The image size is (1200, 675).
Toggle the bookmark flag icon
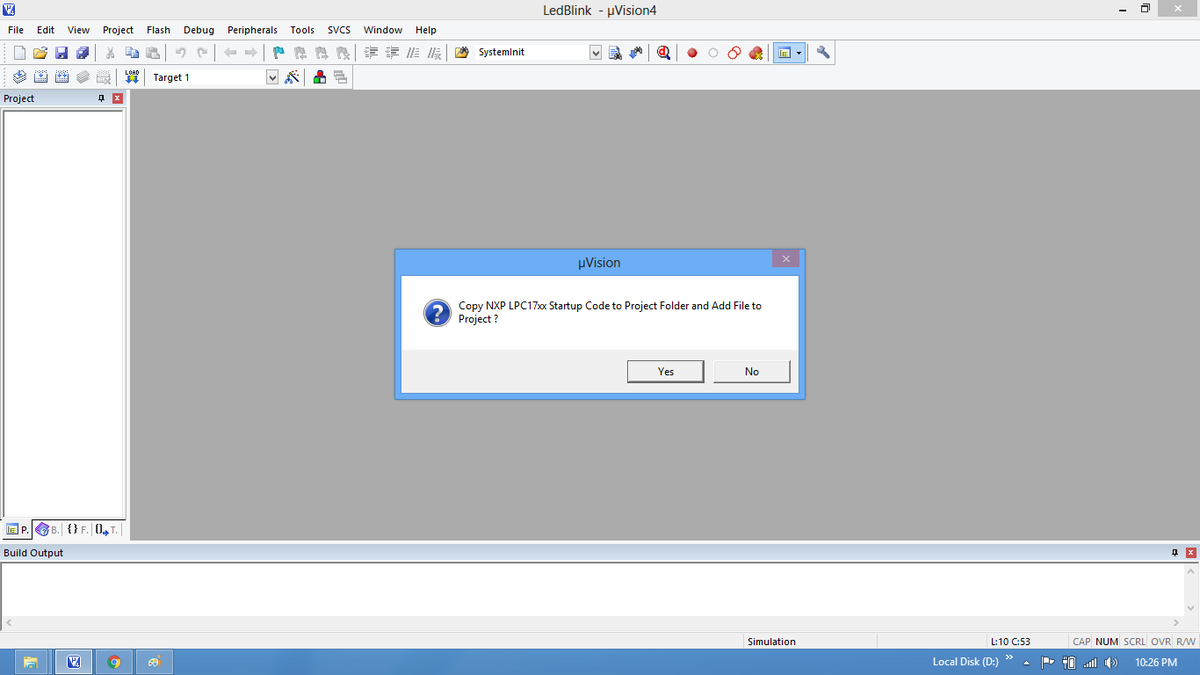[x=279, y=53]
